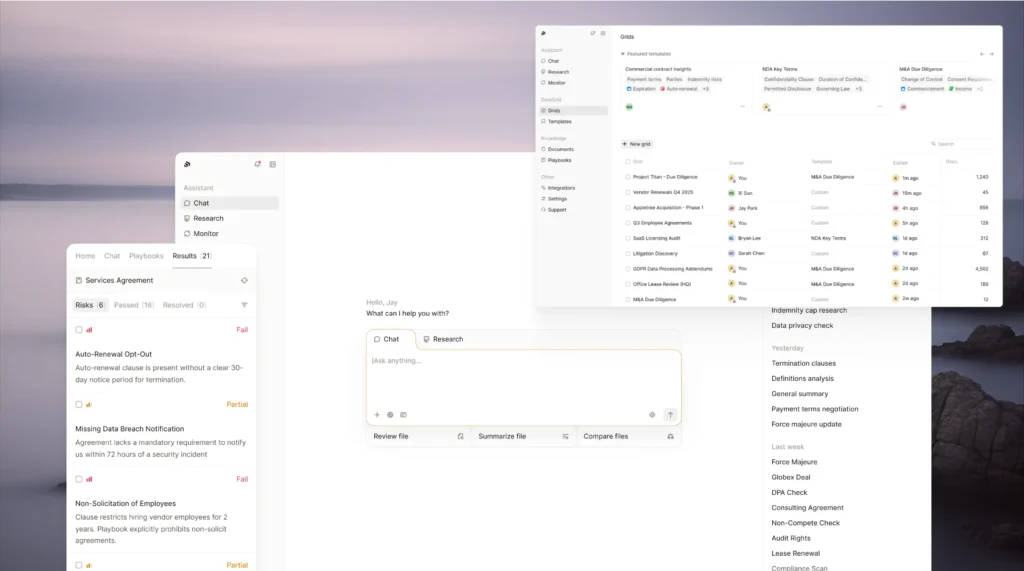Switch to Research tab in chat box
The height and width of the screenshot is (571, 1024).
(443, 339)
